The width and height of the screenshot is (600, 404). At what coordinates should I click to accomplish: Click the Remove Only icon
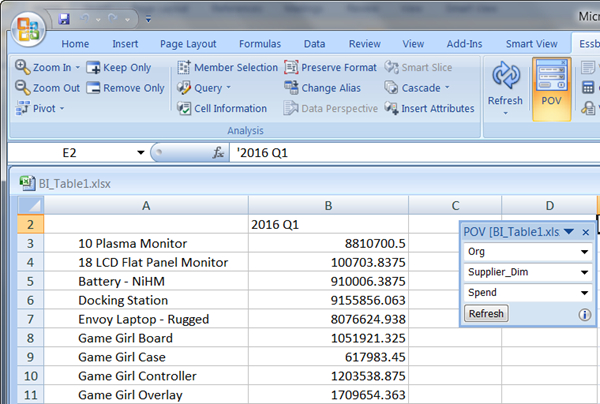(x=93, y=88)
